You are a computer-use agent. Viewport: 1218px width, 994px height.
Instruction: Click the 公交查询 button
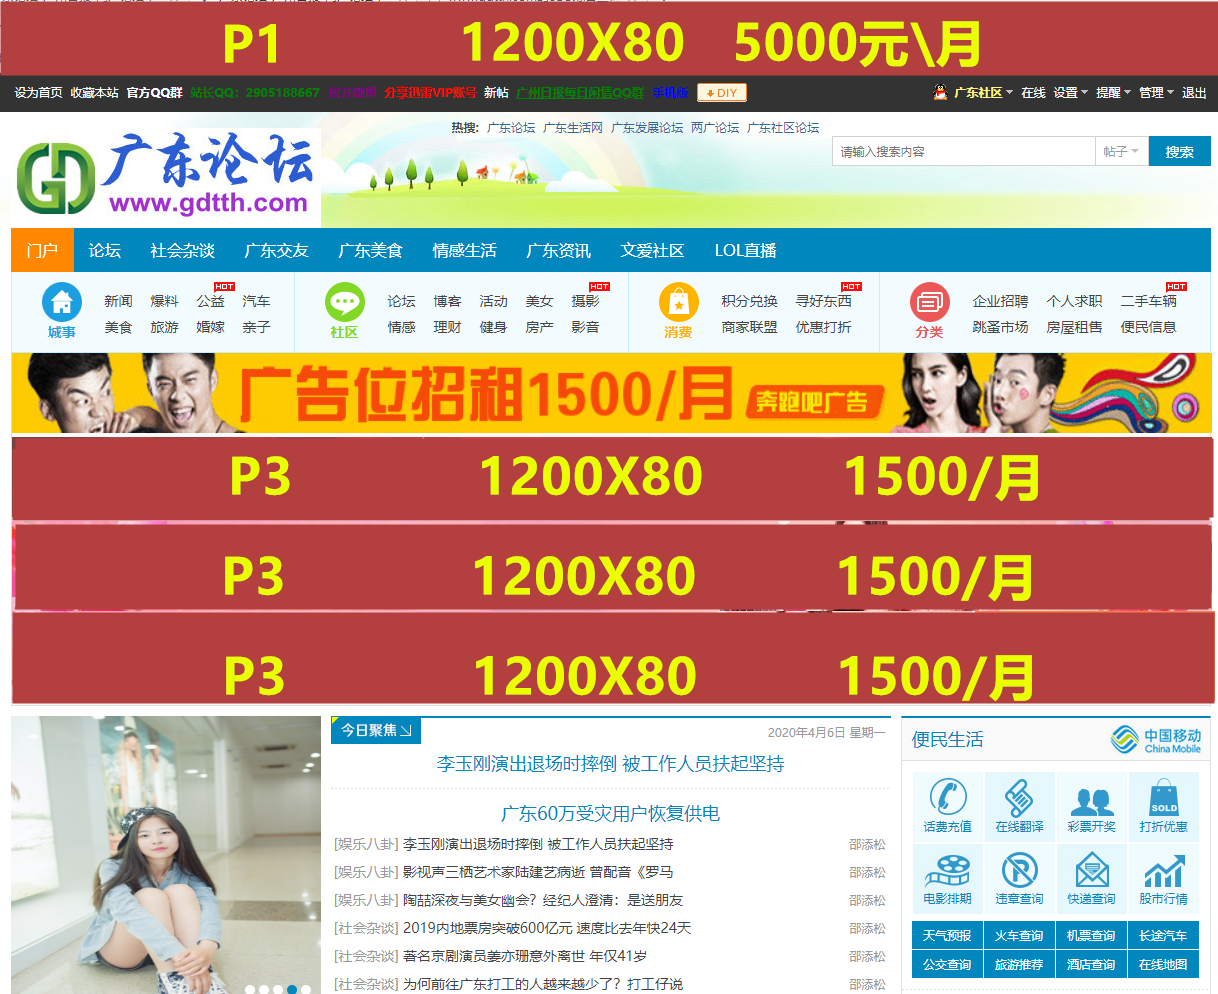click(947, 965)
